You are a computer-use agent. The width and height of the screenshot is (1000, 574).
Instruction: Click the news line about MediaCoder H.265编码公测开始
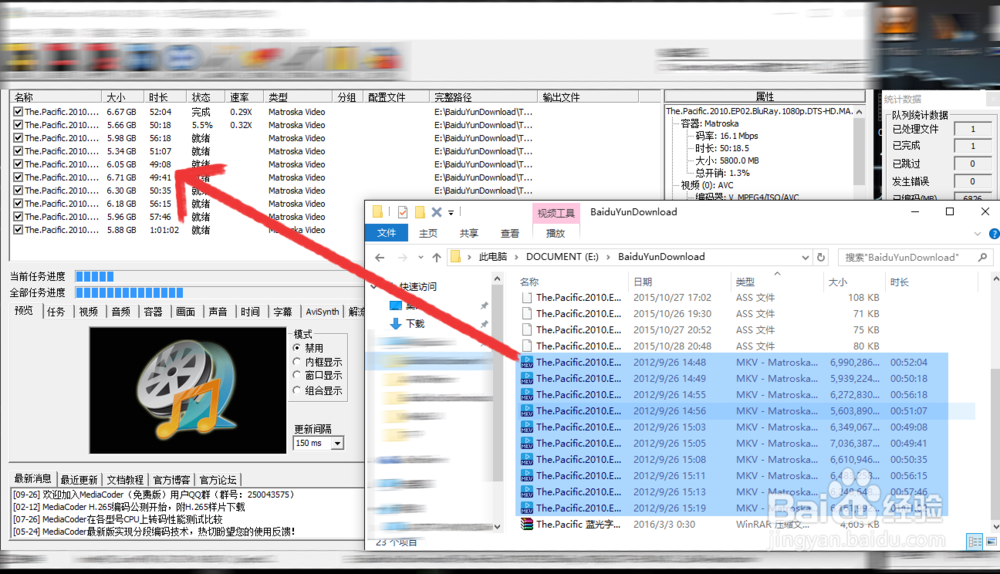[x=129, y=507]
